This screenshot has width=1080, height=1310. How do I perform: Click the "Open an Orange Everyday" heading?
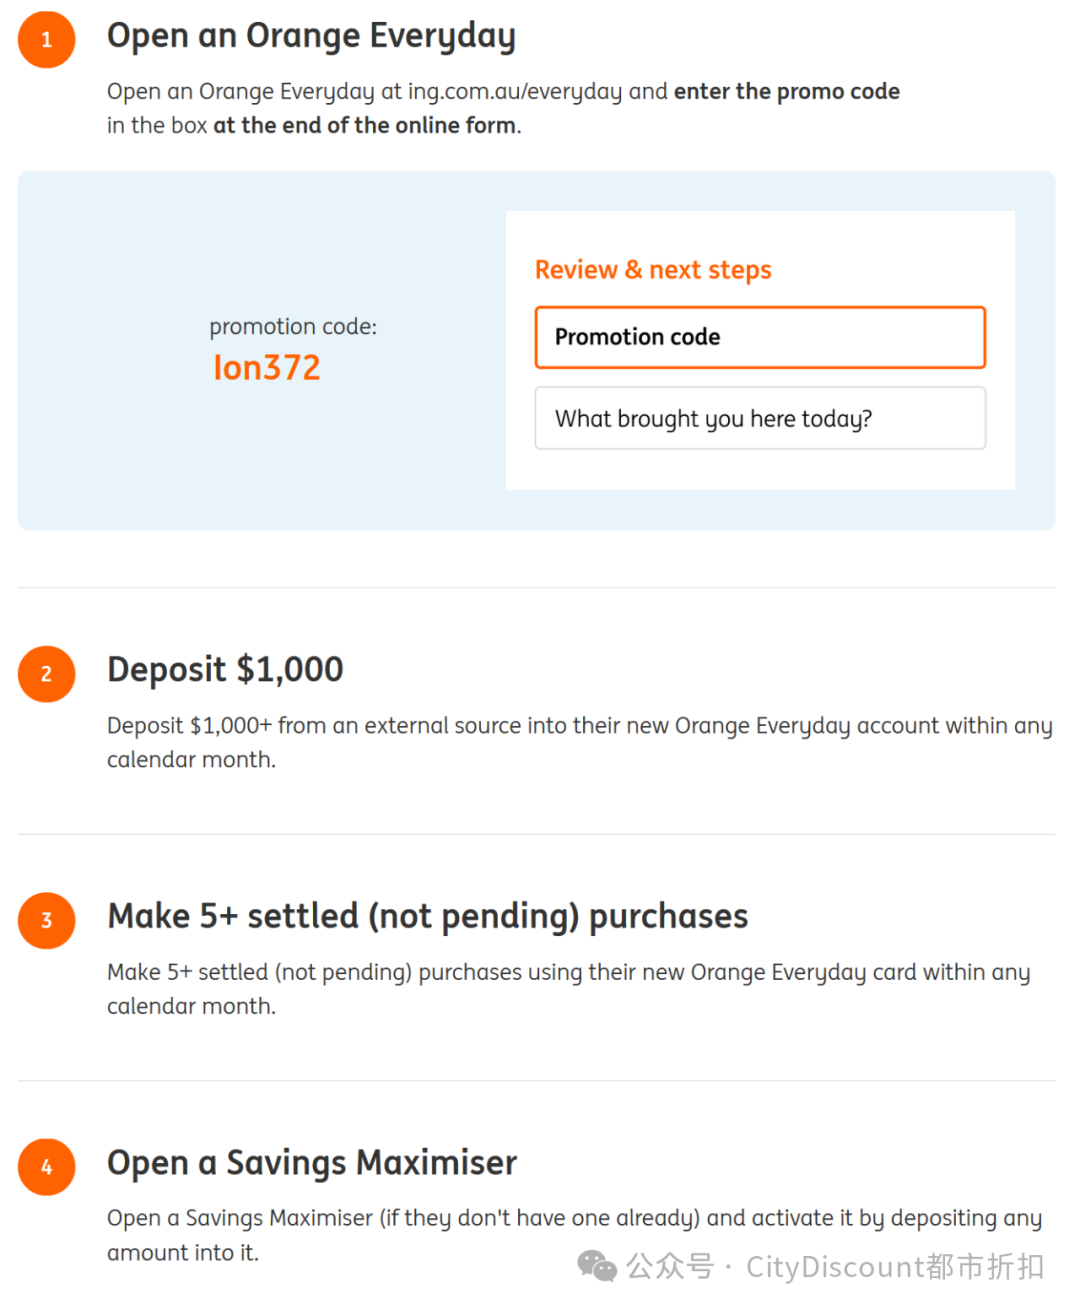click(311, 36)
